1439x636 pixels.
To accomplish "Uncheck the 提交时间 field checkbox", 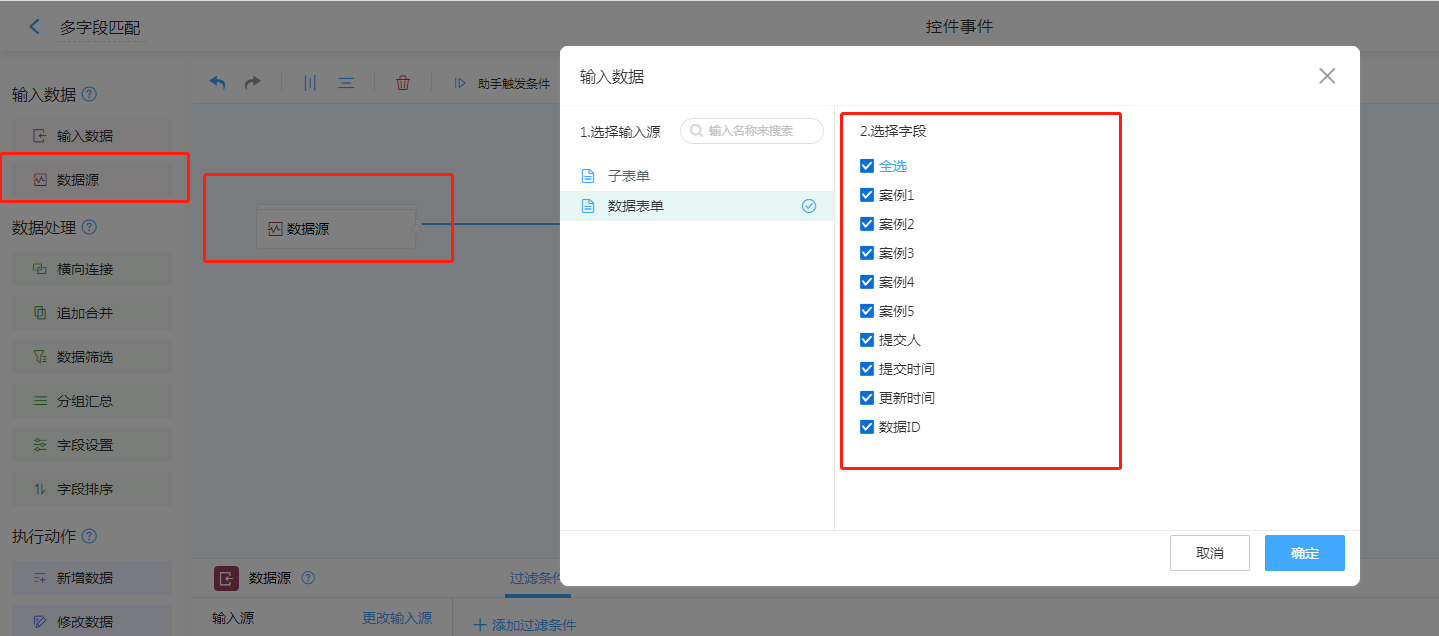I will point(867,369).
